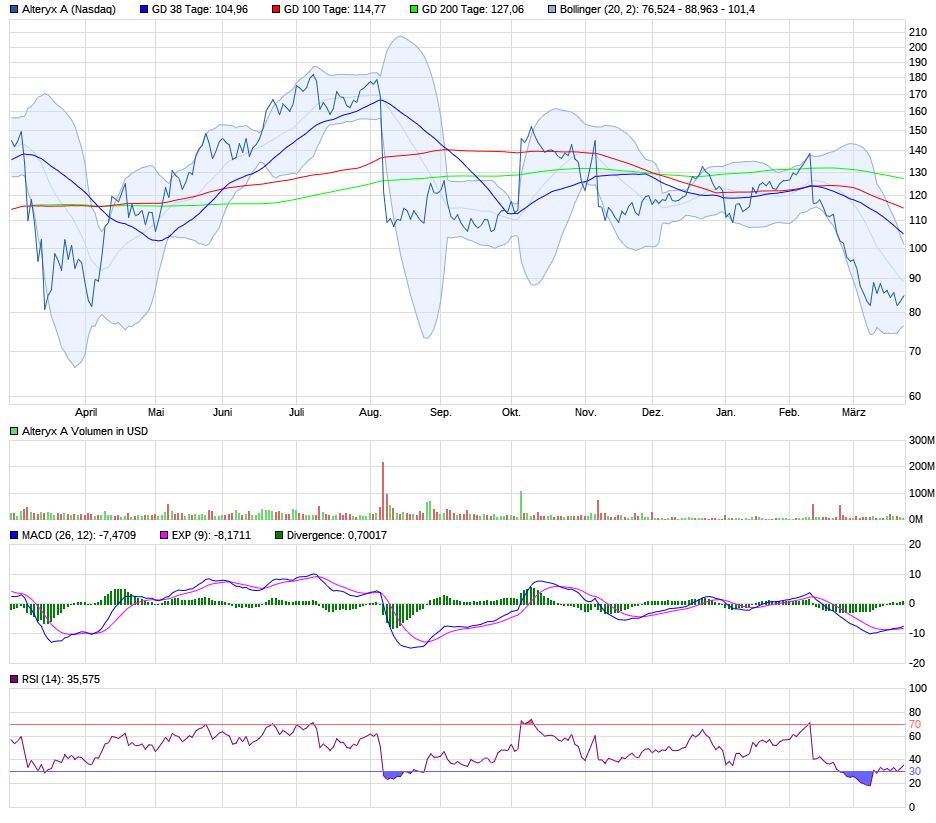Screen dimensions: 936x823
Task: Click the Alteryx A (Nasdaq) legend swatch
Action: (14, 9)
